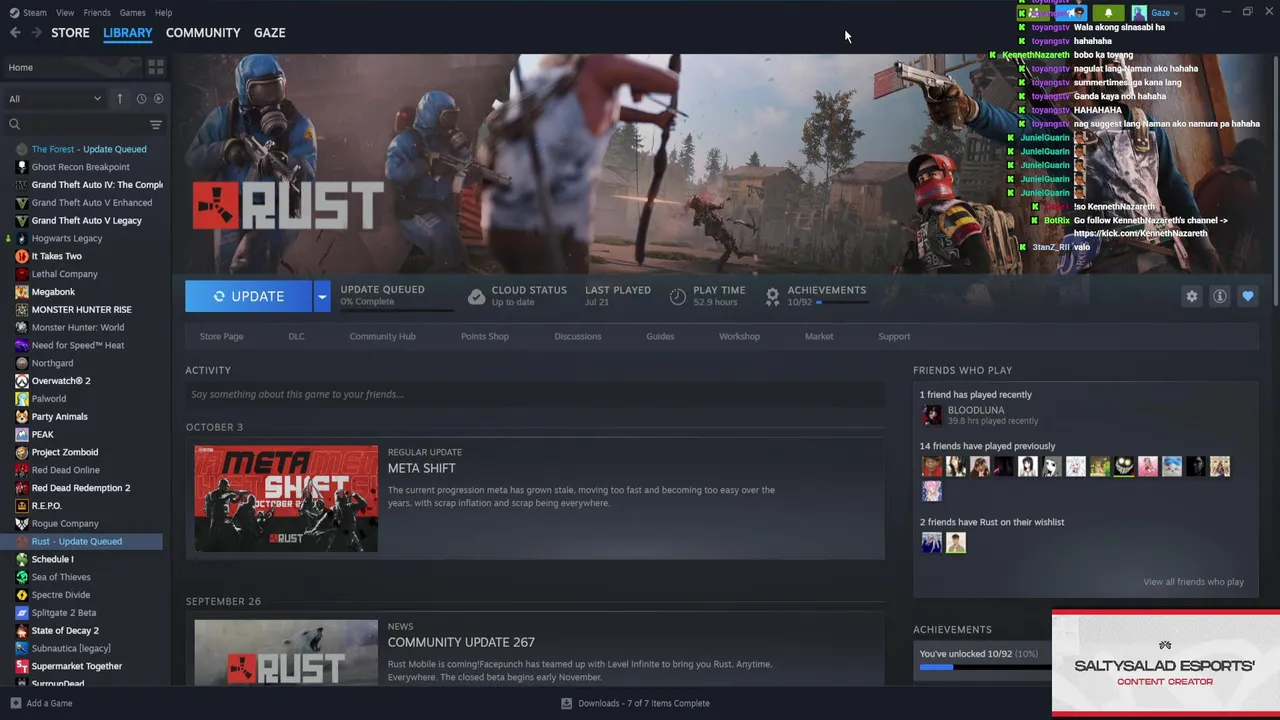1280x720 pixels.
Task: Open the Community Update 267 thumbnail
Action: pyautogui.click(x=286, y=652)
